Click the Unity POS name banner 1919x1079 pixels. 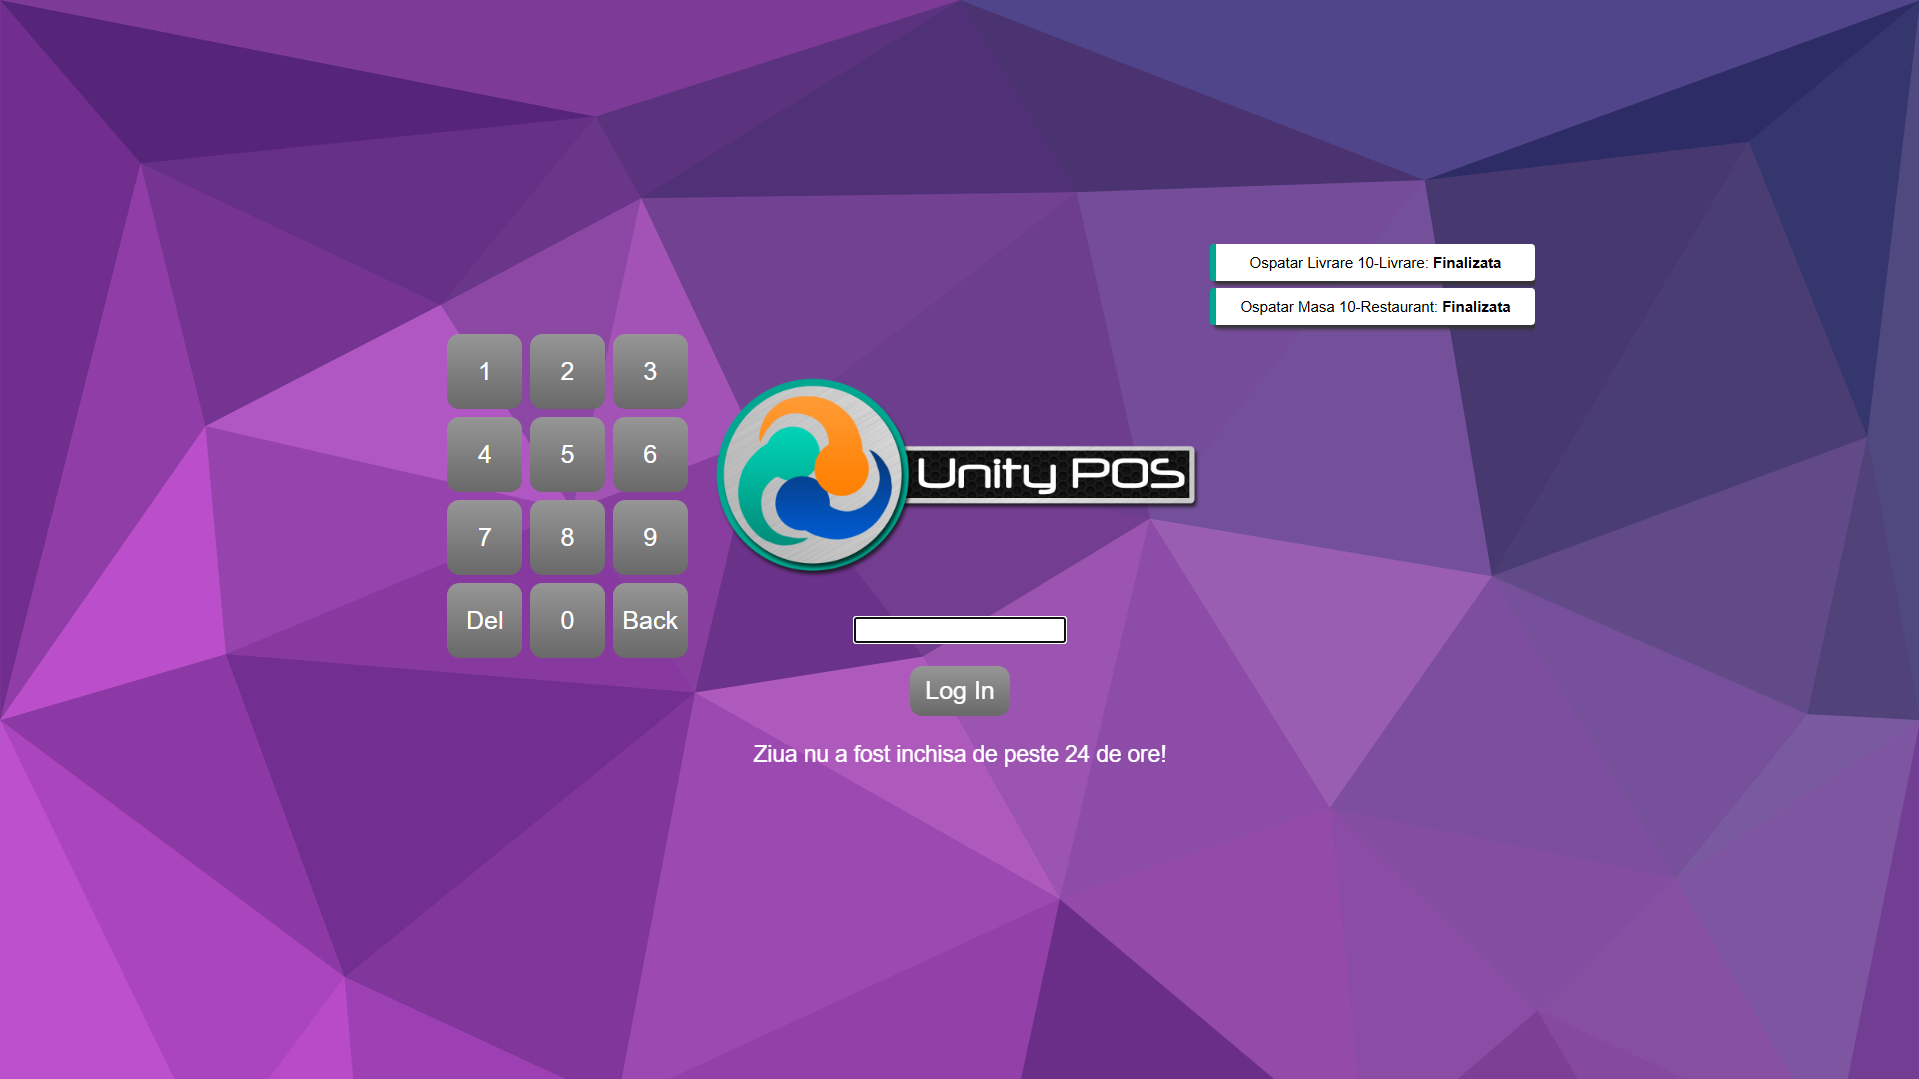(1050, 475)
